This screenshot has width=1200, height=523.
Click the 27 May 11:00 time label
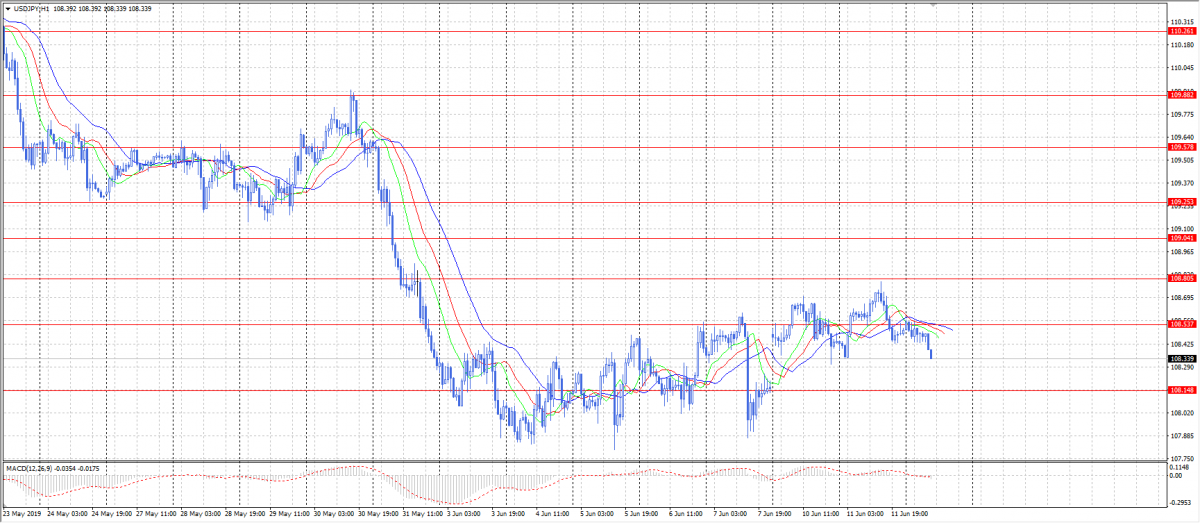(x=154, y=515)
